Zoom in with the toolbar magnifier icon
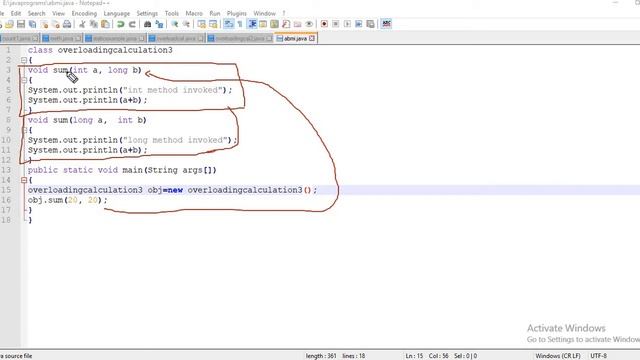 pyautogui.click(x=174, y=24)
